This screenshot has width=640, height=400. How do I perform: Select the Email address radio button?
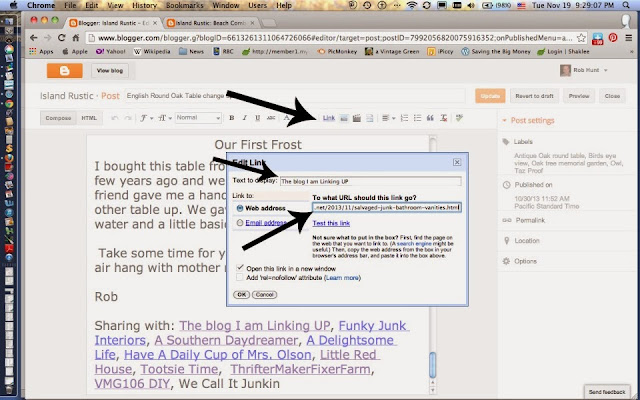coord(240,222)
